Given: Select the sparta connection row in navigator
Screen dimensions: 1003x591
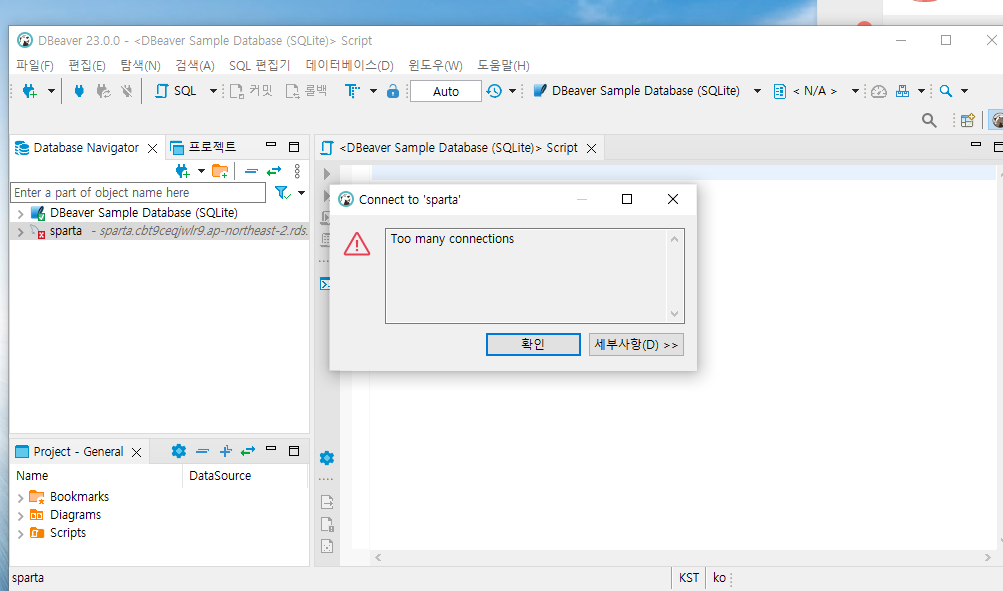Looking at the screenshot, I should coord(159,231).
